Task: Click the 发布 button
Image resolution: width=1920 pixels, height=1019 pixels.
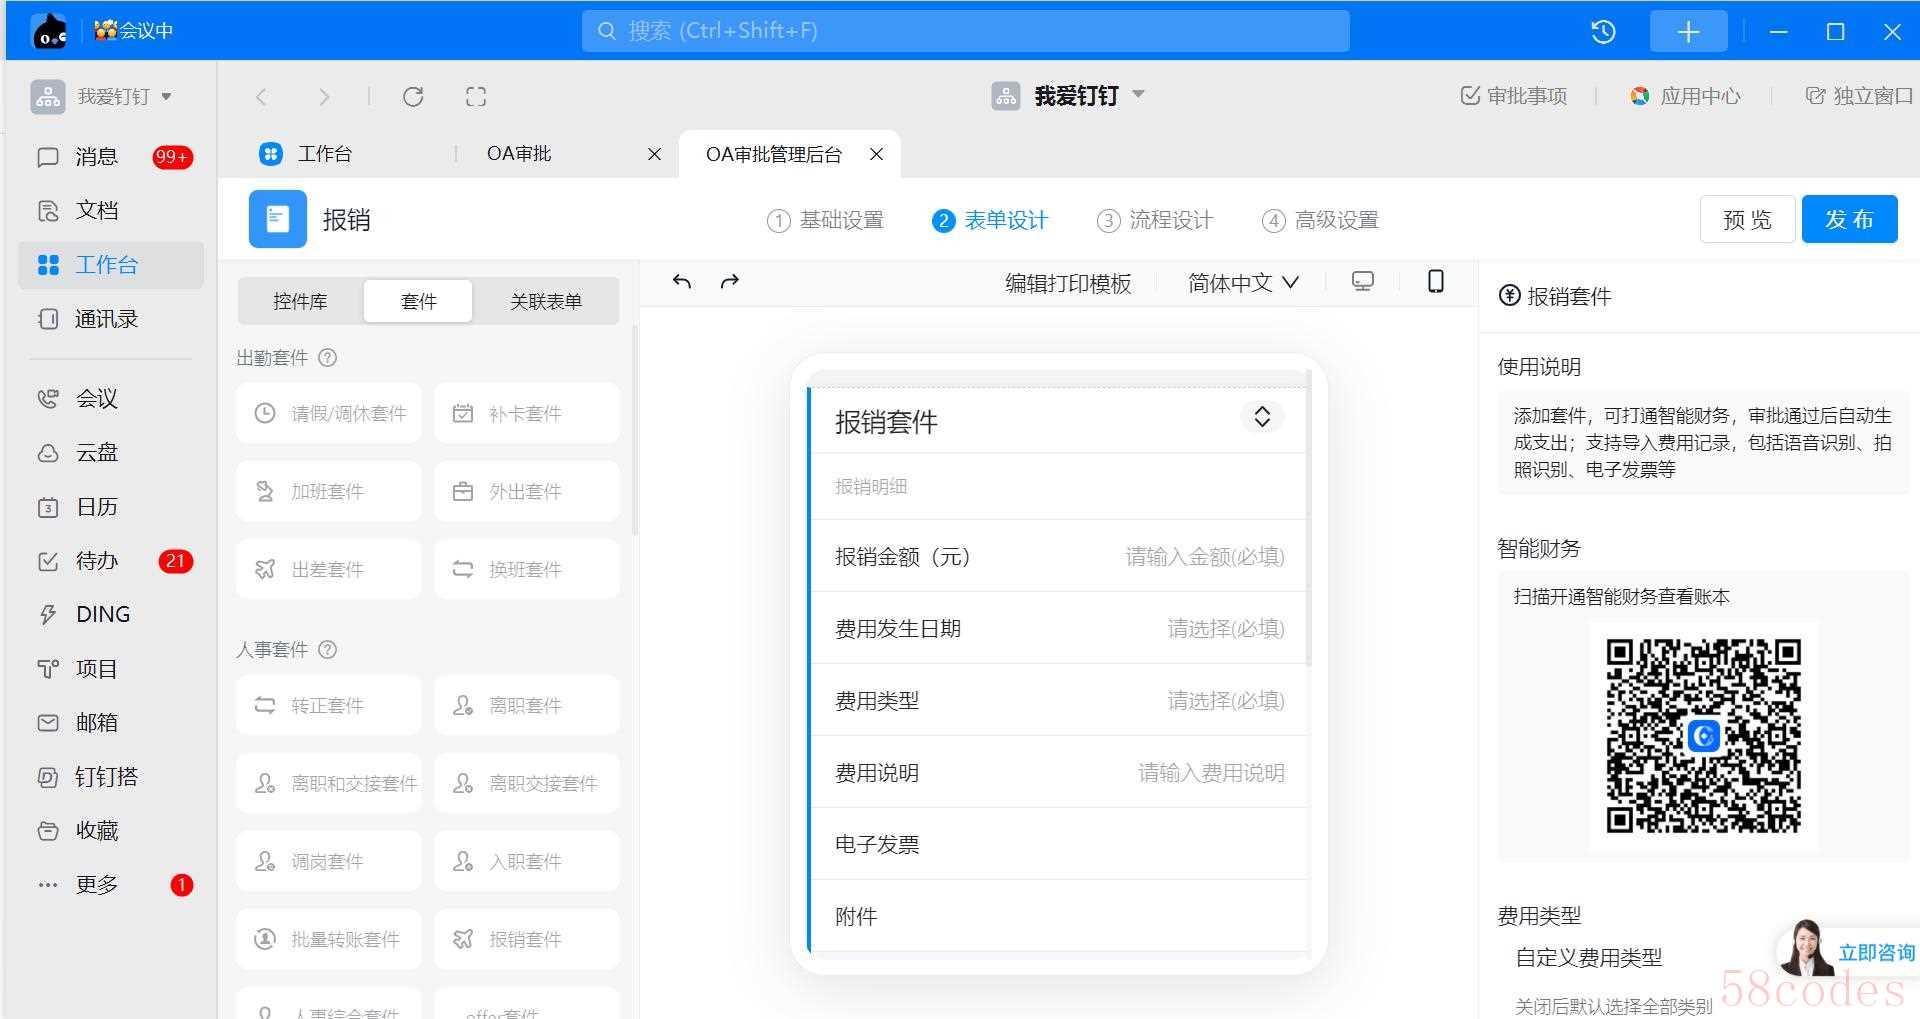Action: 1849,219
